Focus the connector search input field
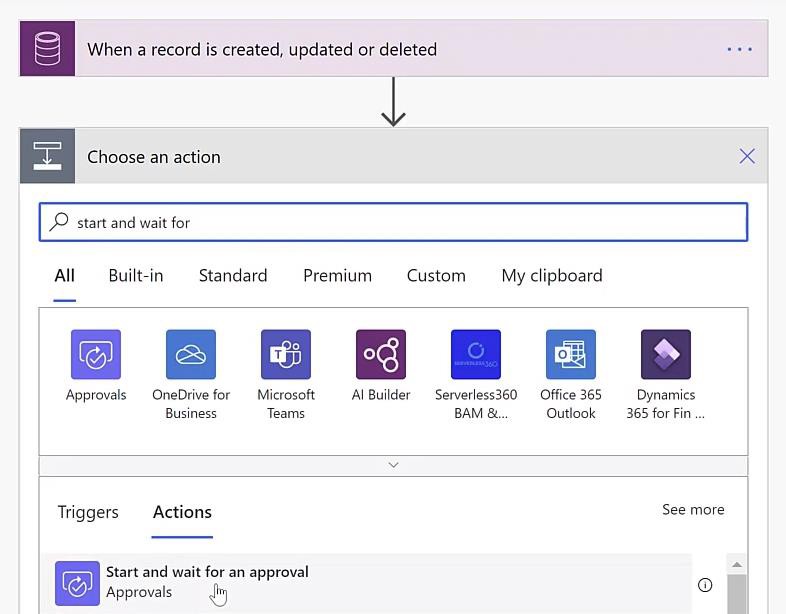786x614 pixels. (x=394, y=222)
